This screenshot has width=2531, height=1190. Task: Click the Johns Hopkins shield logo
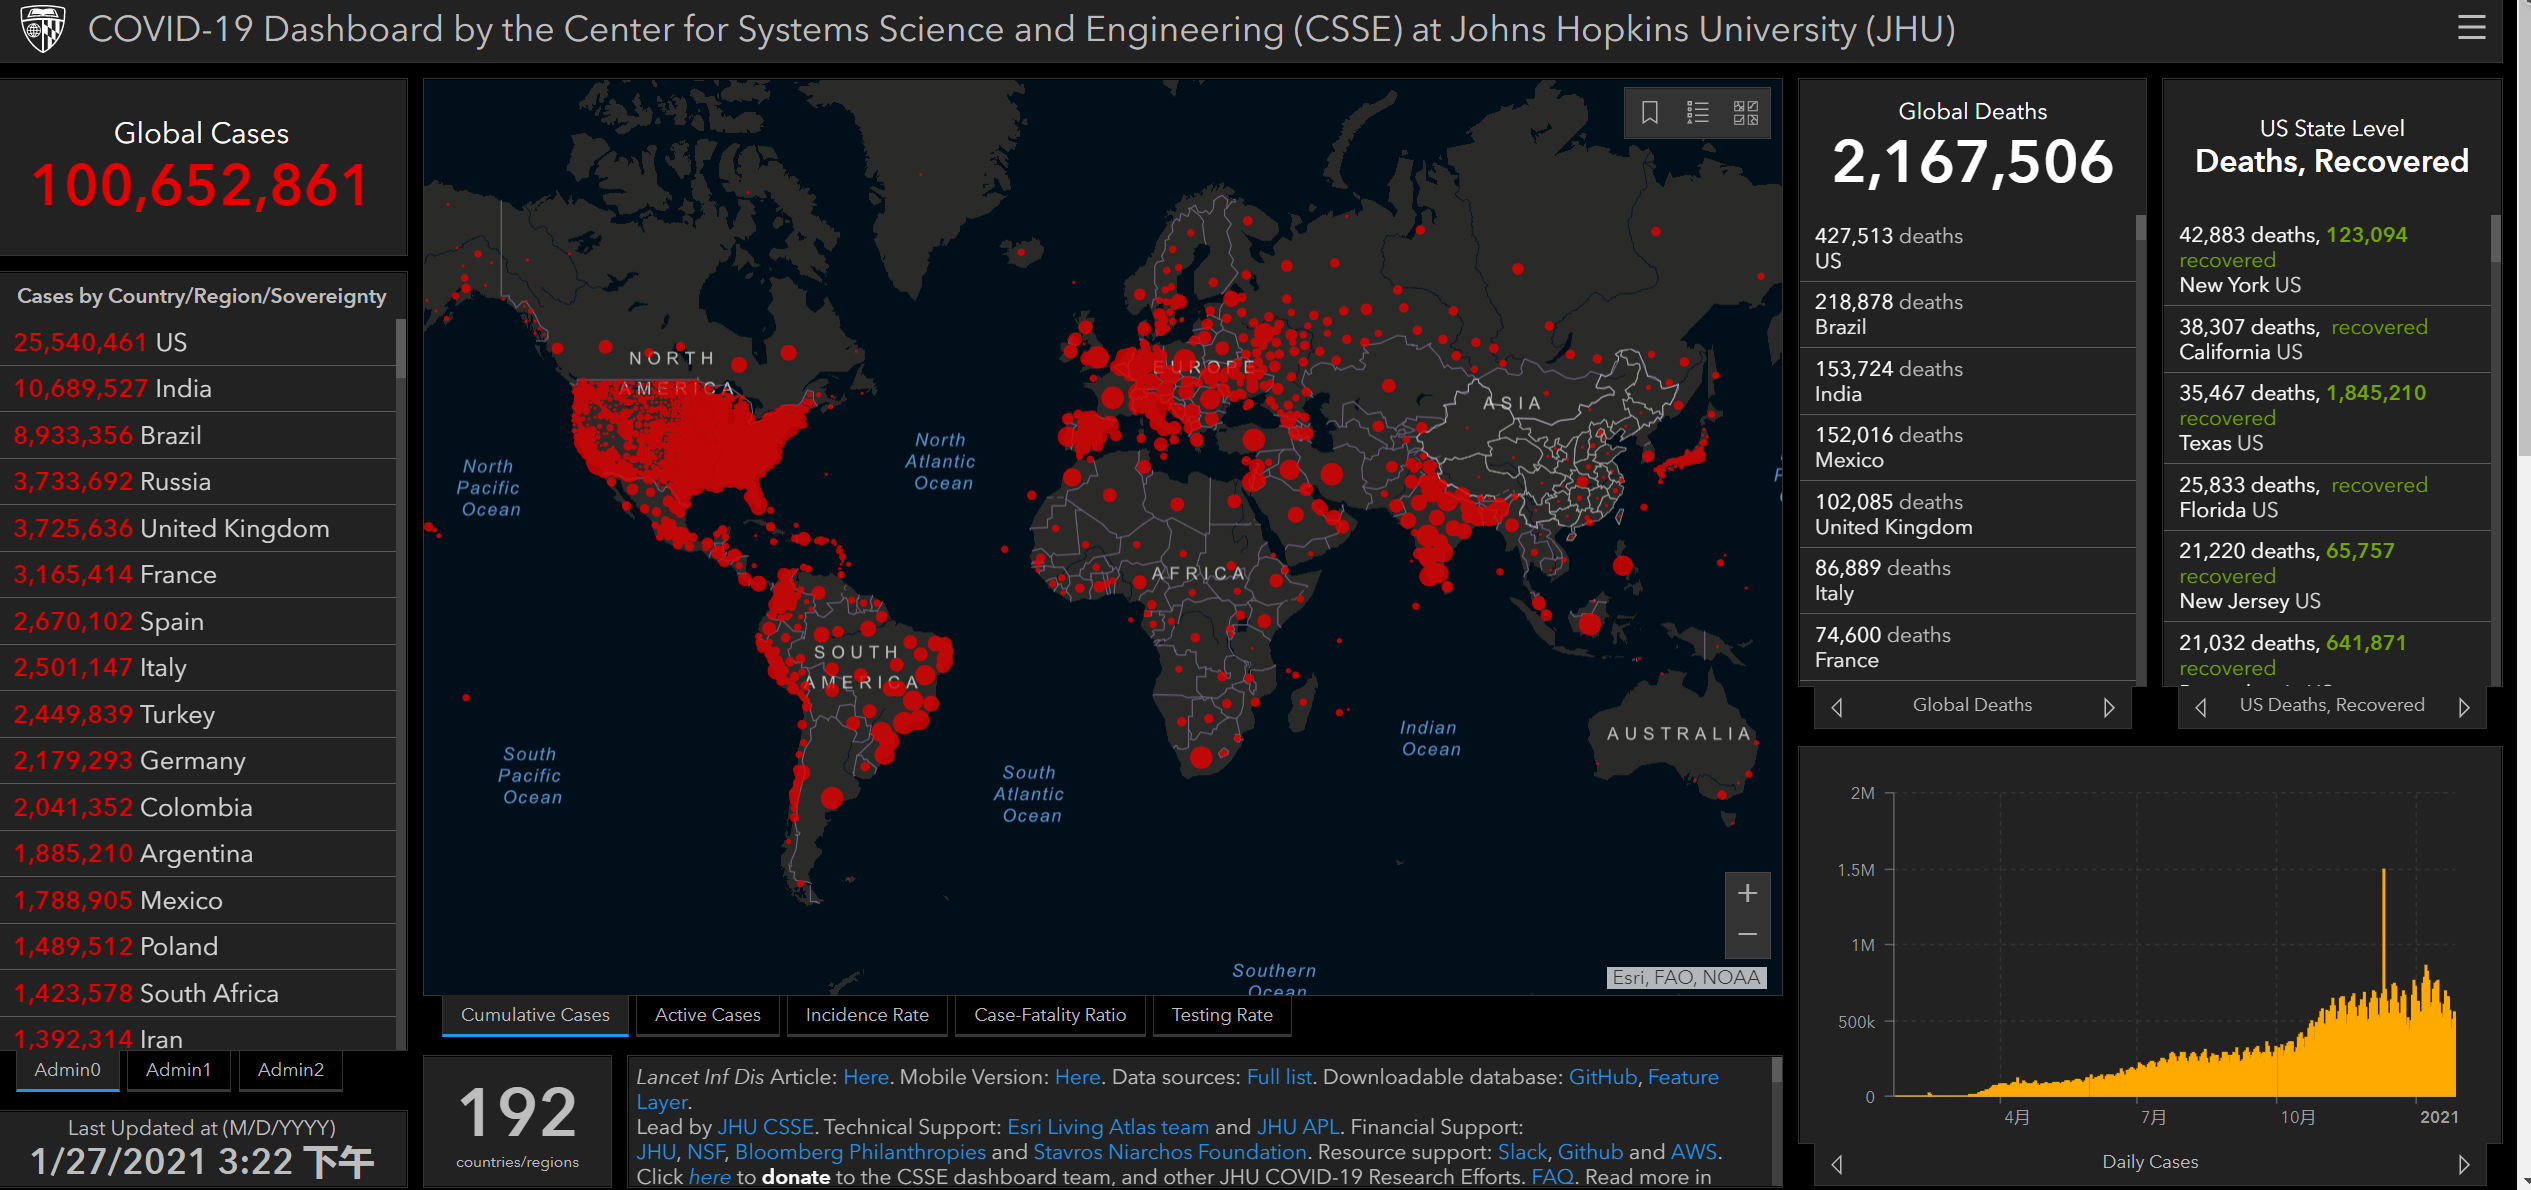(x=43, y=28)
